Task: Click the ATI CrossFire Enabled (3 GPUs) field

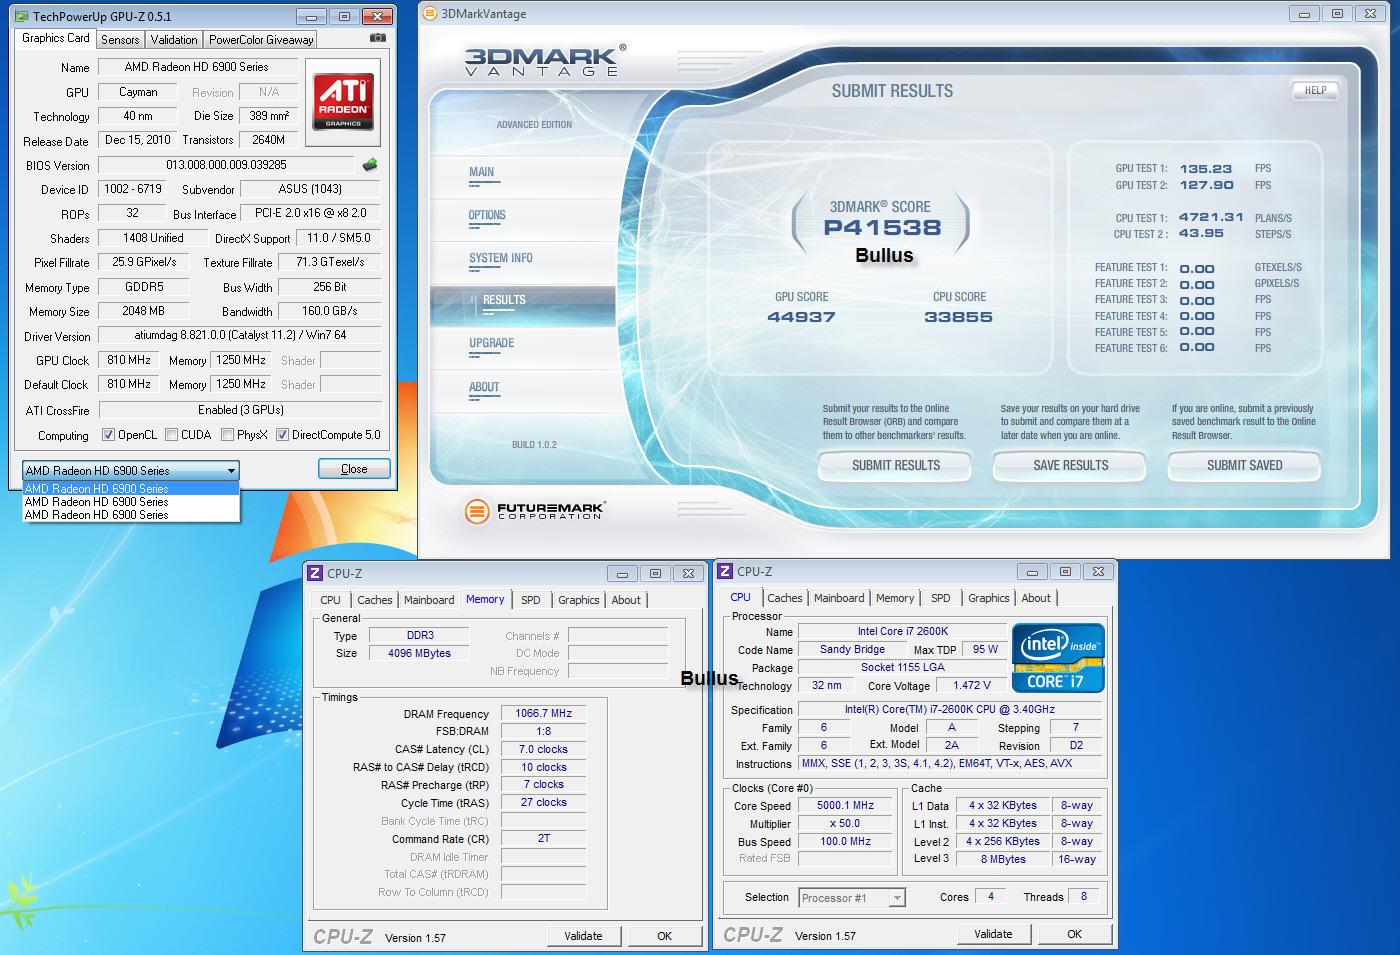Action: 240,410
